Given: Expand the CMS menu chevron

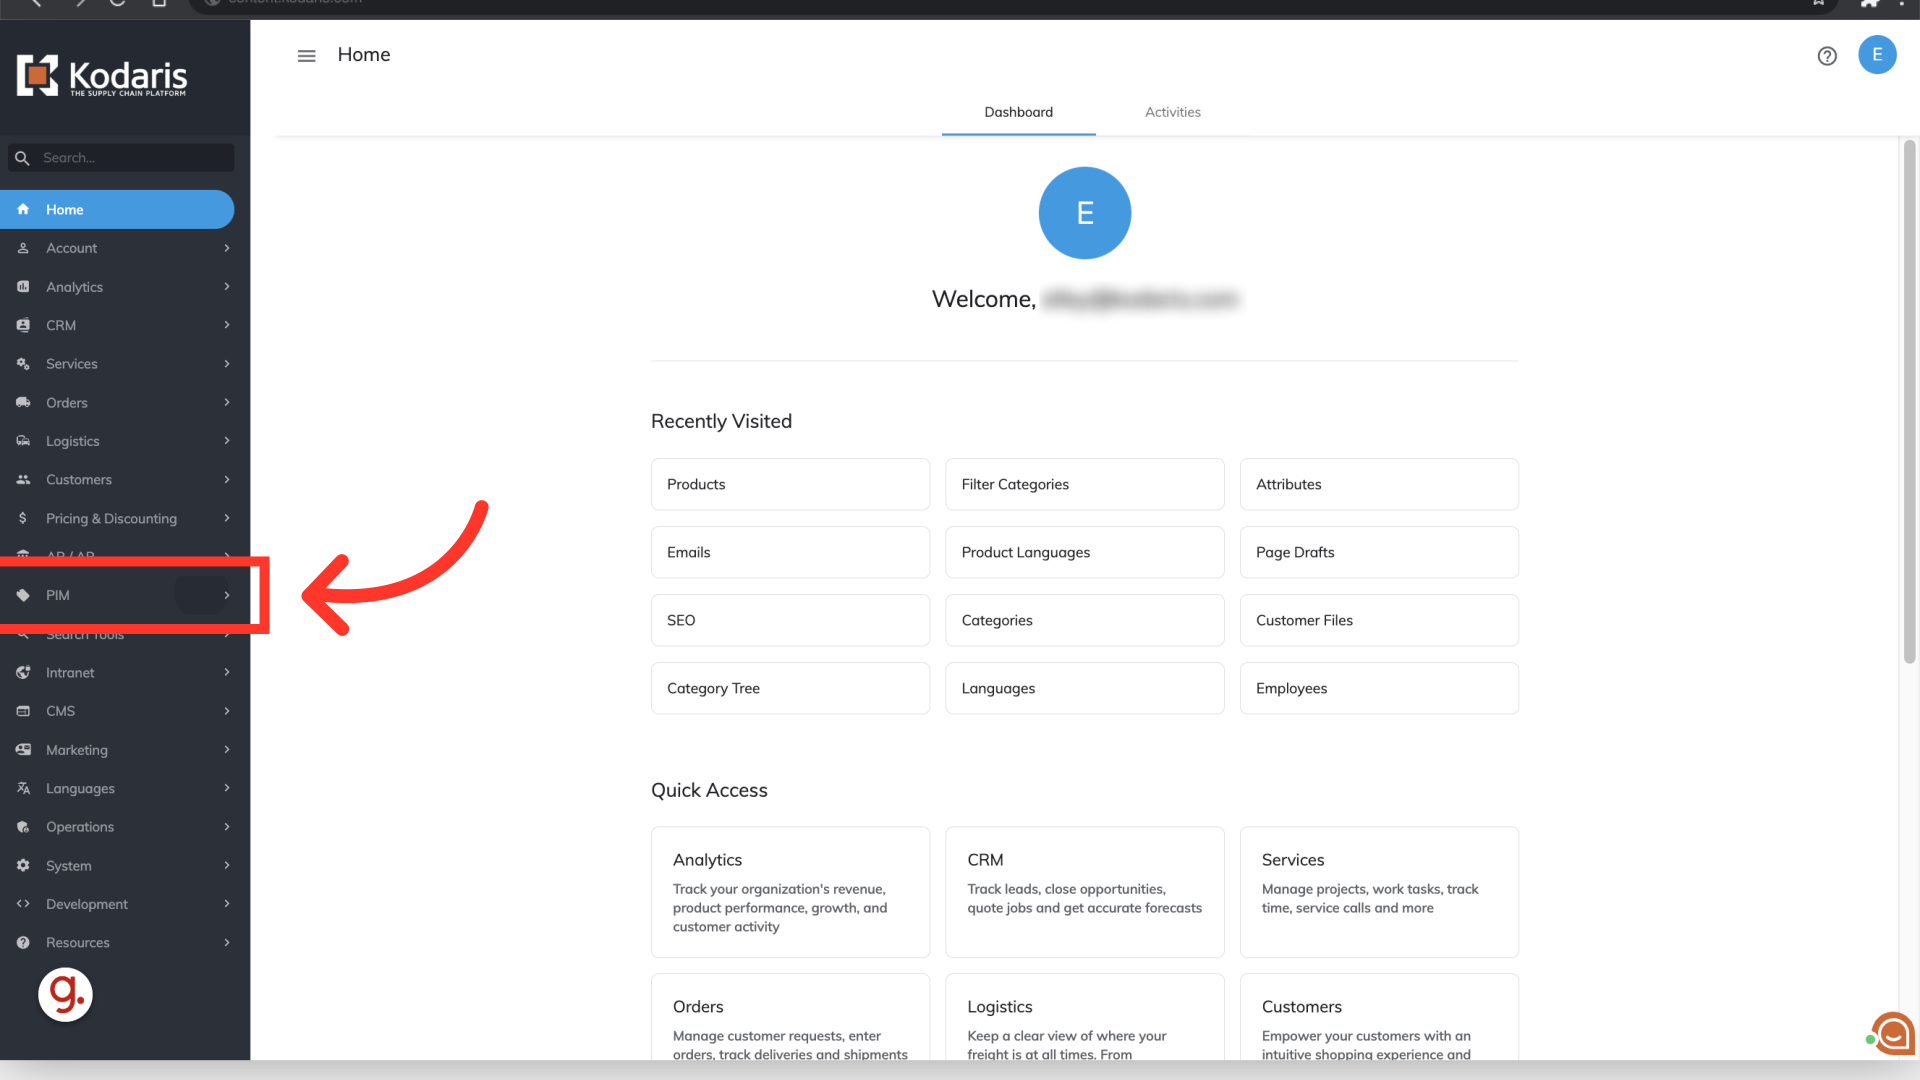Looking at the screenshot, I should pyautogui.click(x=227, y=711).
